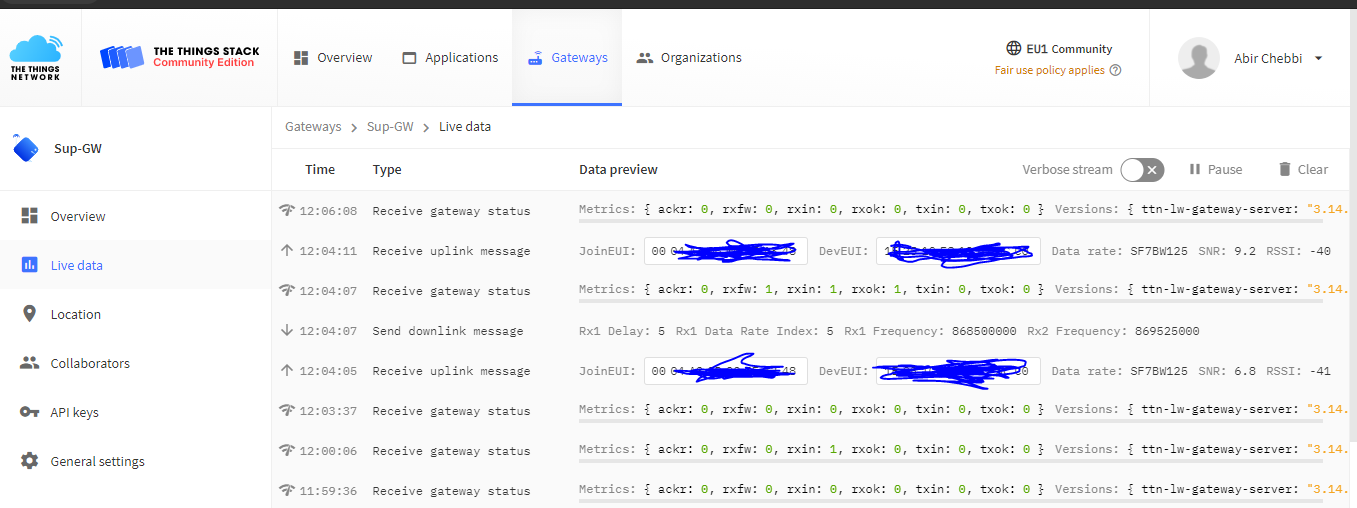
Task: Click the uplink arrow icon at 12:04:05
Action: click(x=287, y=370)
